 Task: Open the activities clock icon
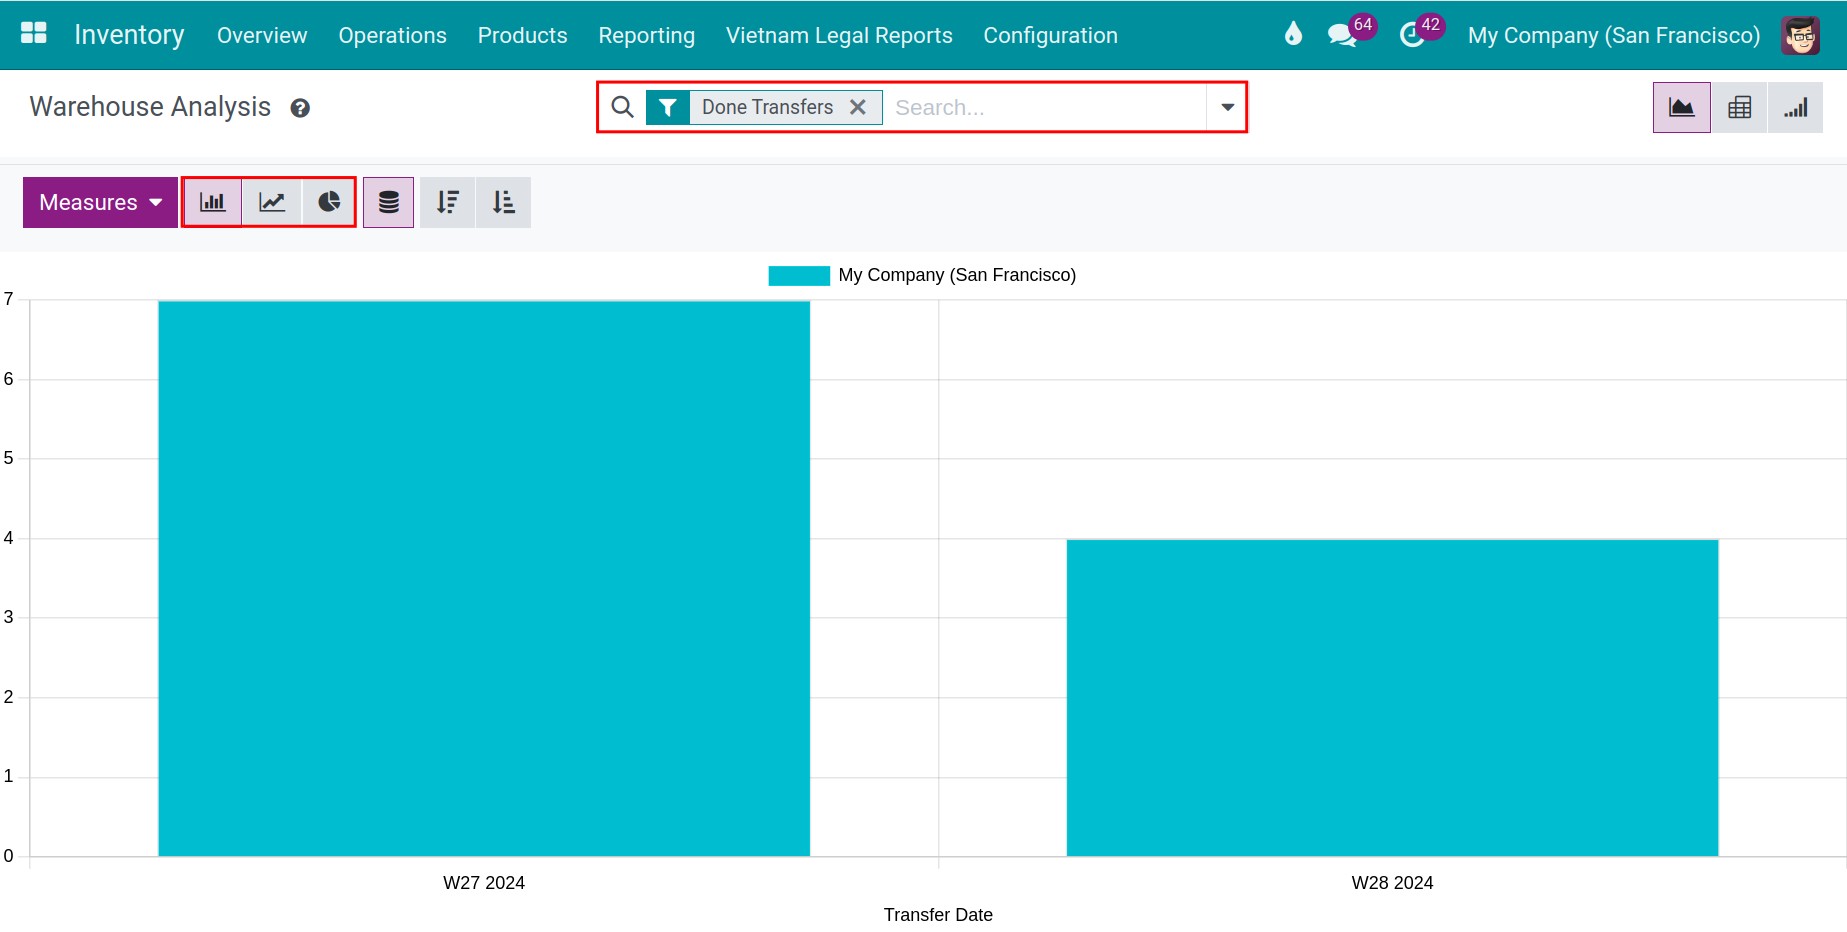[1411, 35]
